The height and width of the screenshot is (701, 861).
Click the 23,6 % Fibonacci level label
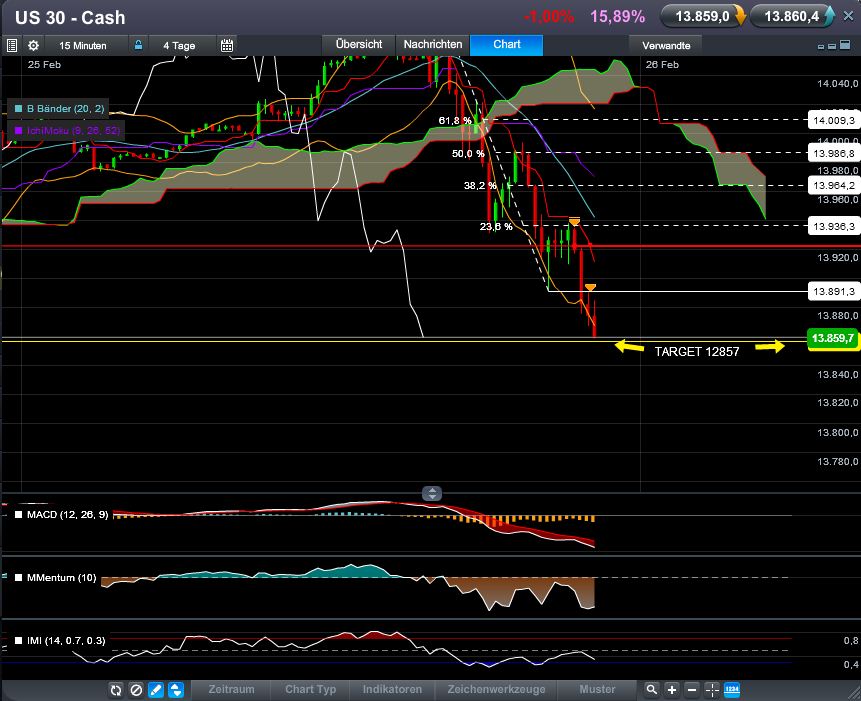tap(496, 226)
